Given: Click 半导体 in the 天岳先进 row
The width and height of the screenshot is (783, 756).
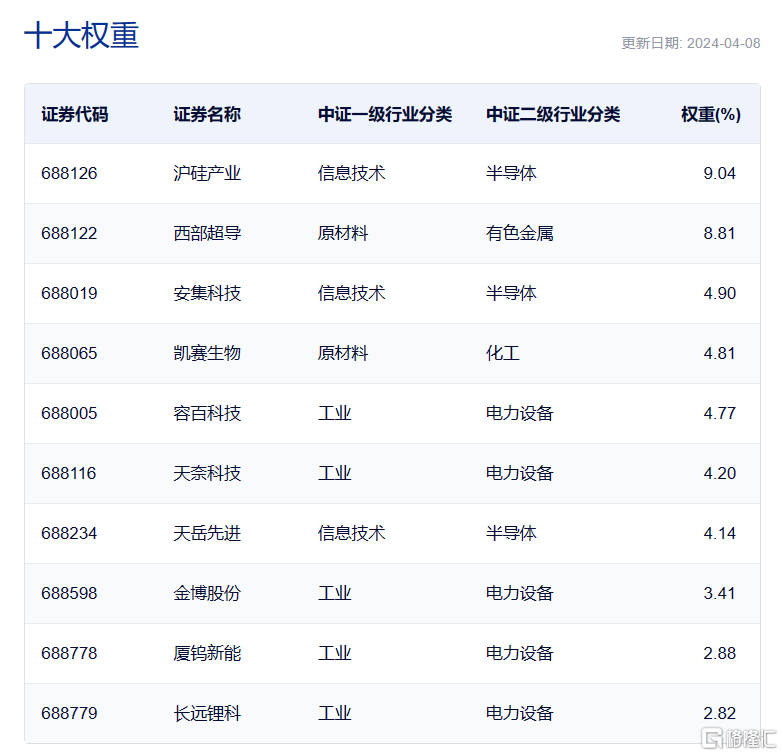Looking at the screenshot, I should (511, 533).
